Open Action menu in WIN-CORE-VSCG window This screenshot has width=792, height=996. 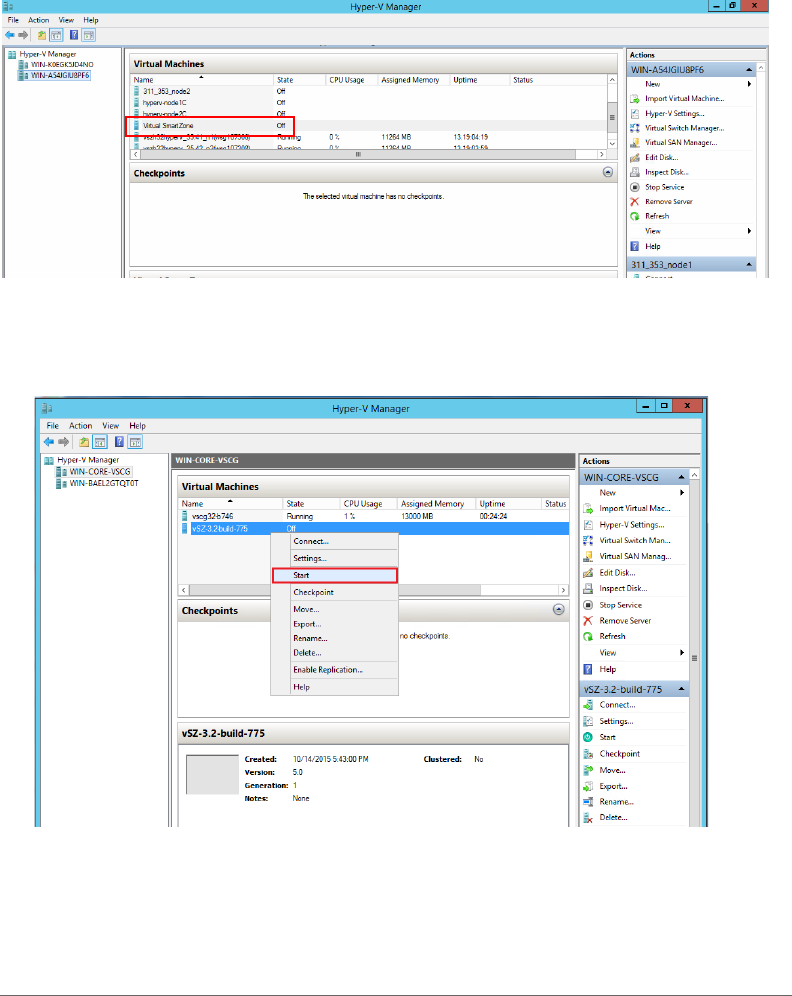coord(81,426)
